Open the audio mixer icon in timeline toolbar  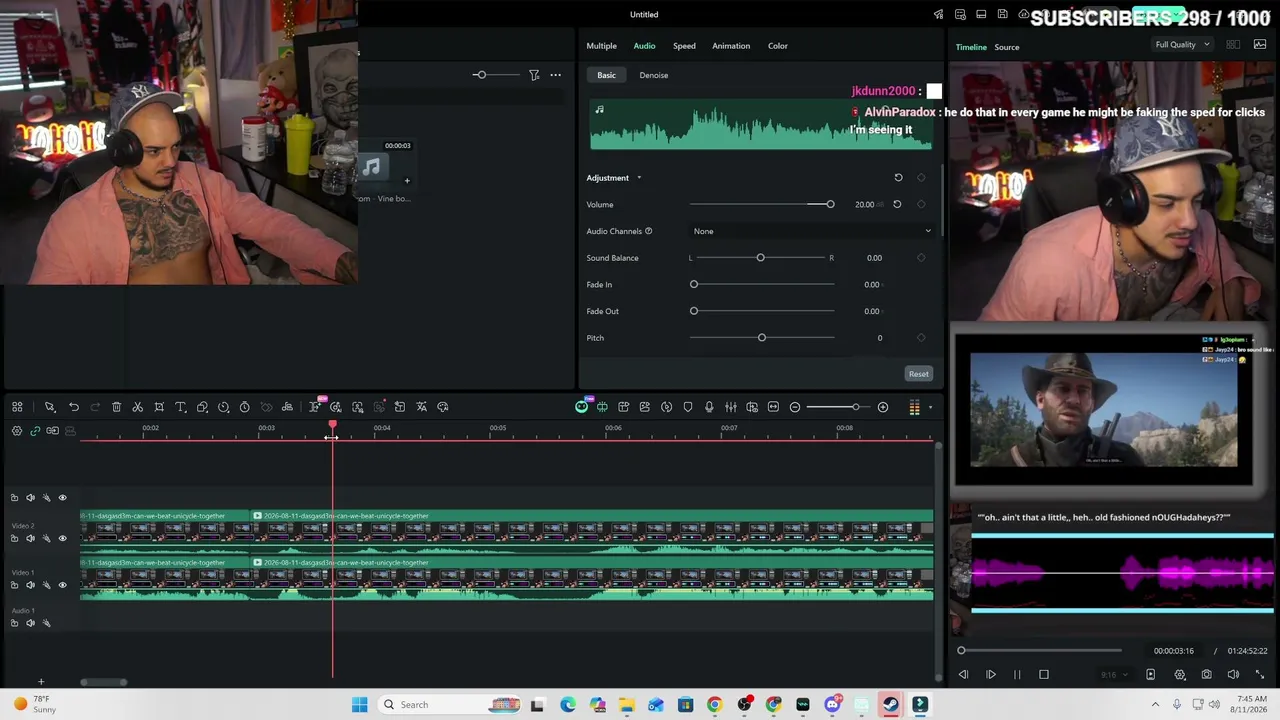coord(731,407)
